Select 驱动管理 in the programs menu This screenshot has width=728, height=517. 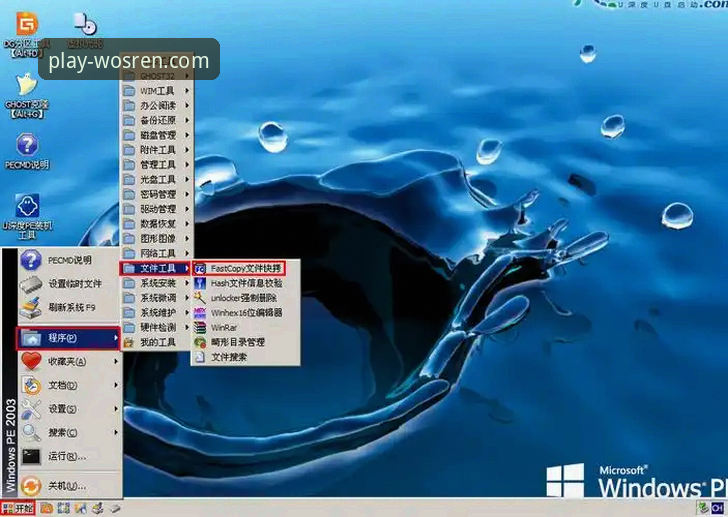coord(156,209)
